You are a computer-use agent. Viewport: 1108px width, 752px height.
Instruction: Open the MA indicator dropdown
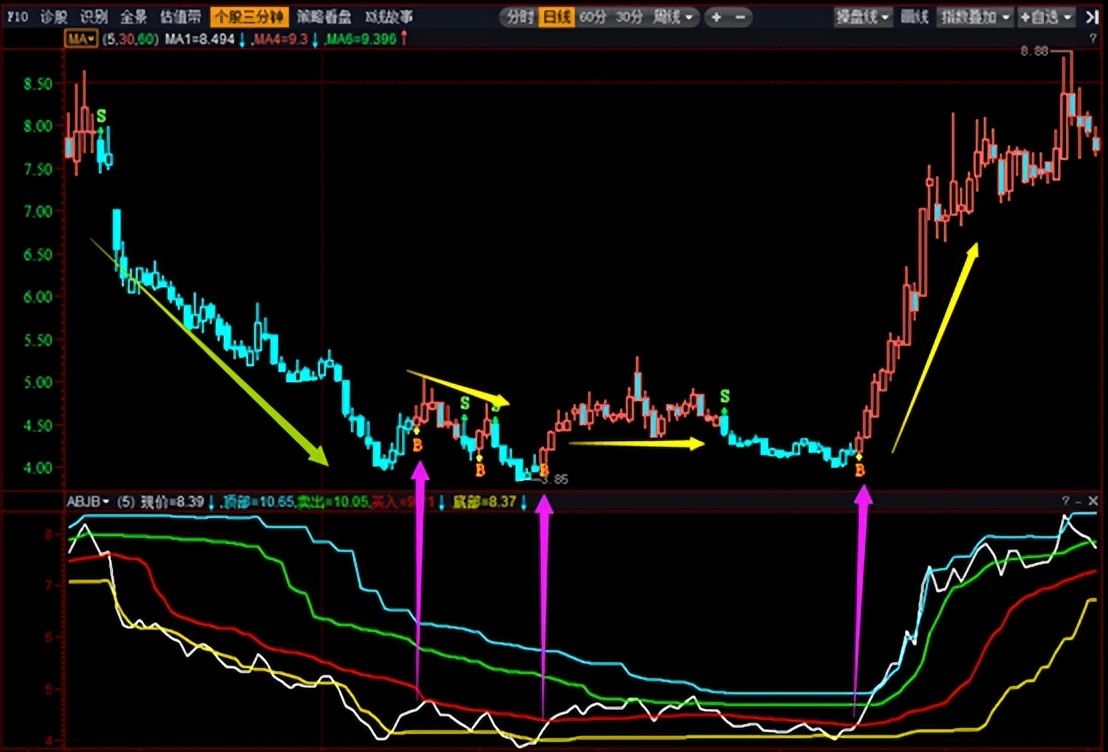coord(81,39)
